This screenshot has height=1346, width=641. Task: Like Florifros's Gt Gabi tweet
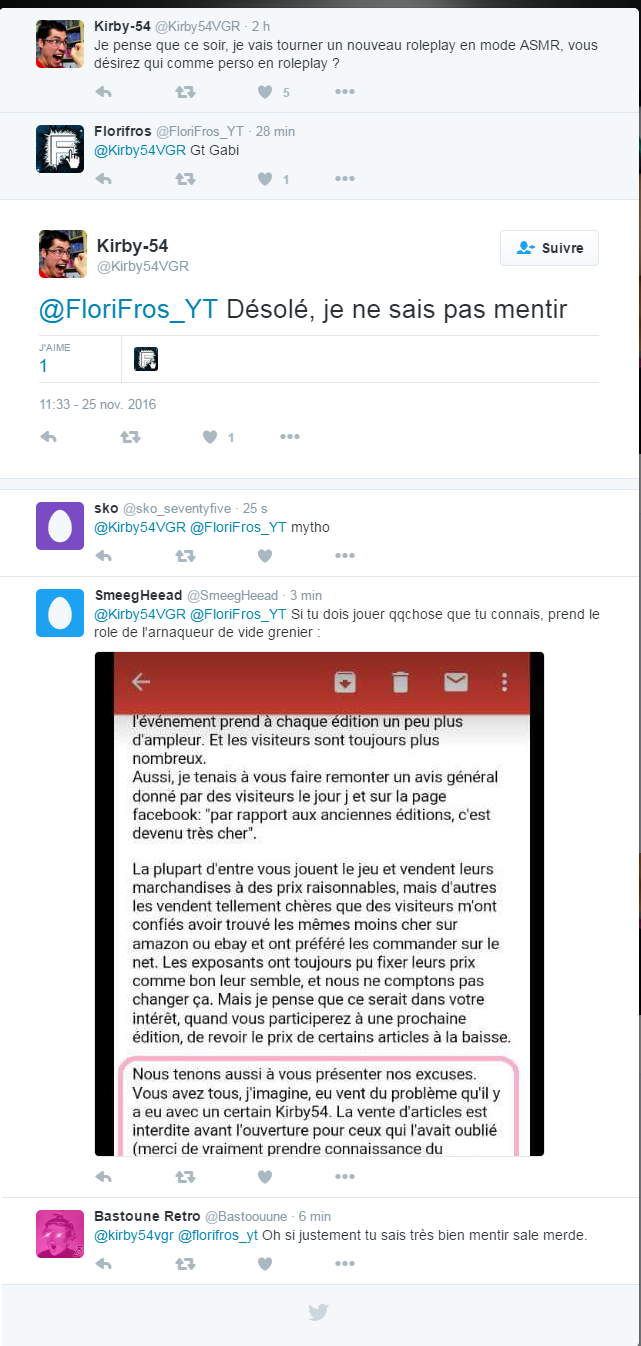265,179
